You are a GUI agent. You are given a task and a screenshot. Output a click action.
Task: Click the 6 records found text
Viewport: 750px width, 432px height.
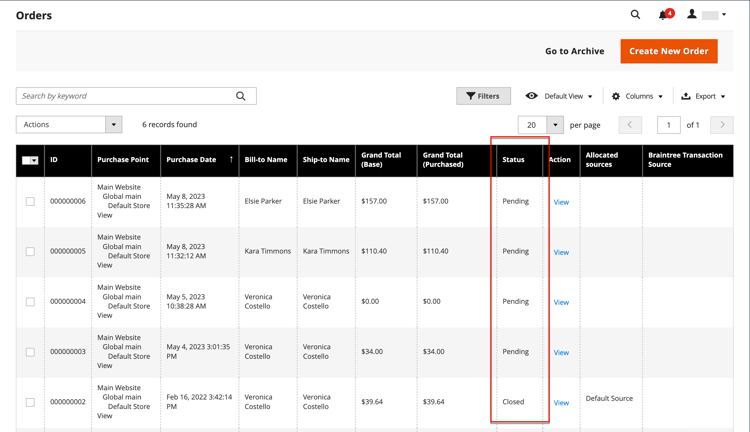[169, 124]
